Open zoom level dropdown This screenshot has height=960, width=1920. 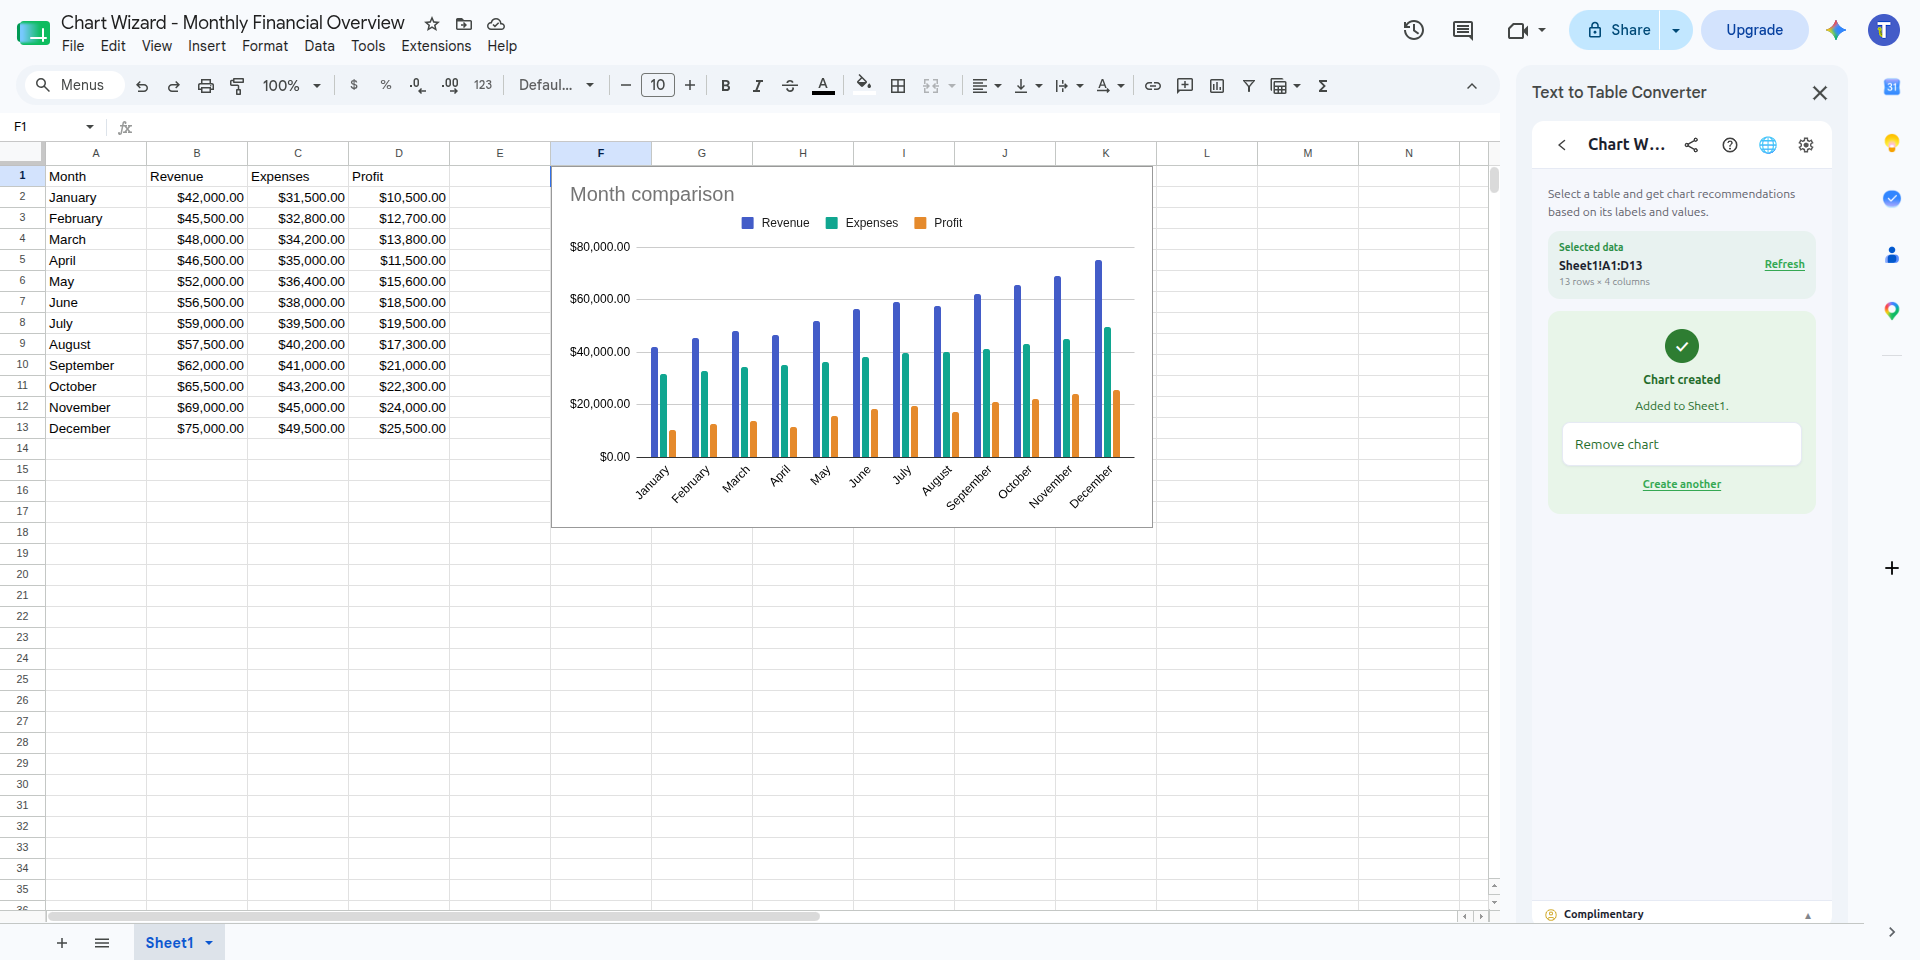point(291,86)
